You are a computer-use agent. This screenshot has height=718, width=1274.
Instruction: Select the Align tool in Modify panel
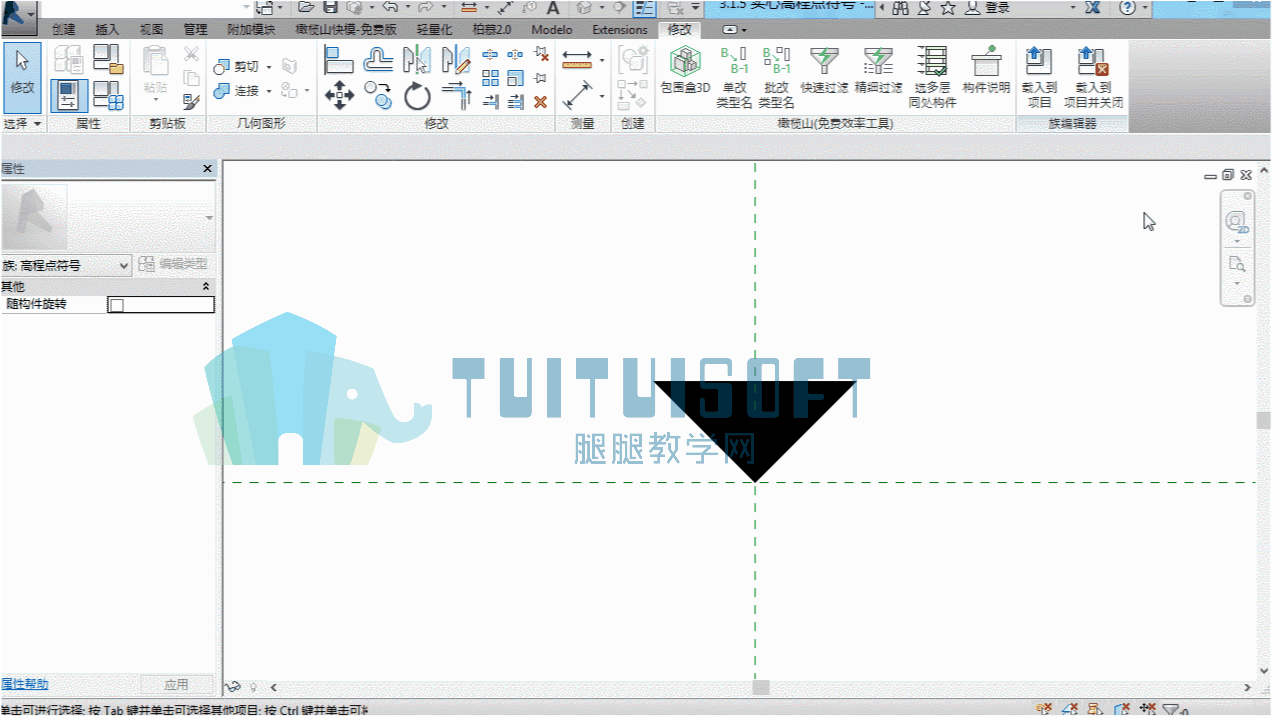[x=340, y=60]
